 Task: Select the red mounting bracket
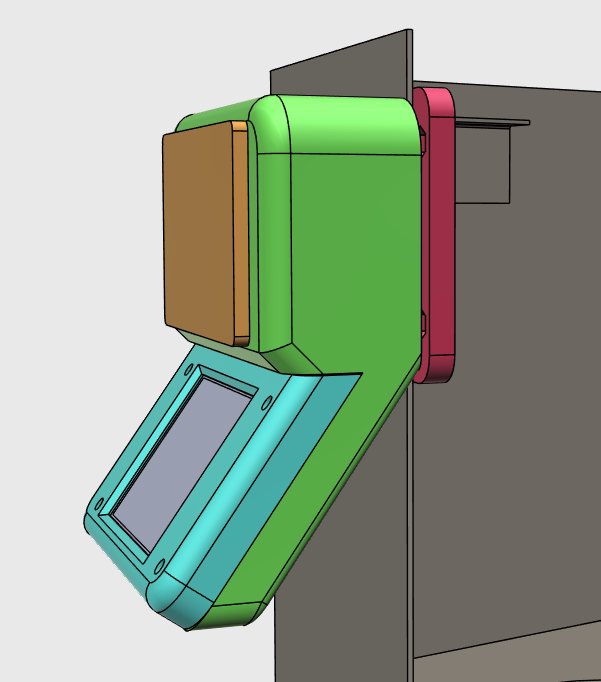440,230
